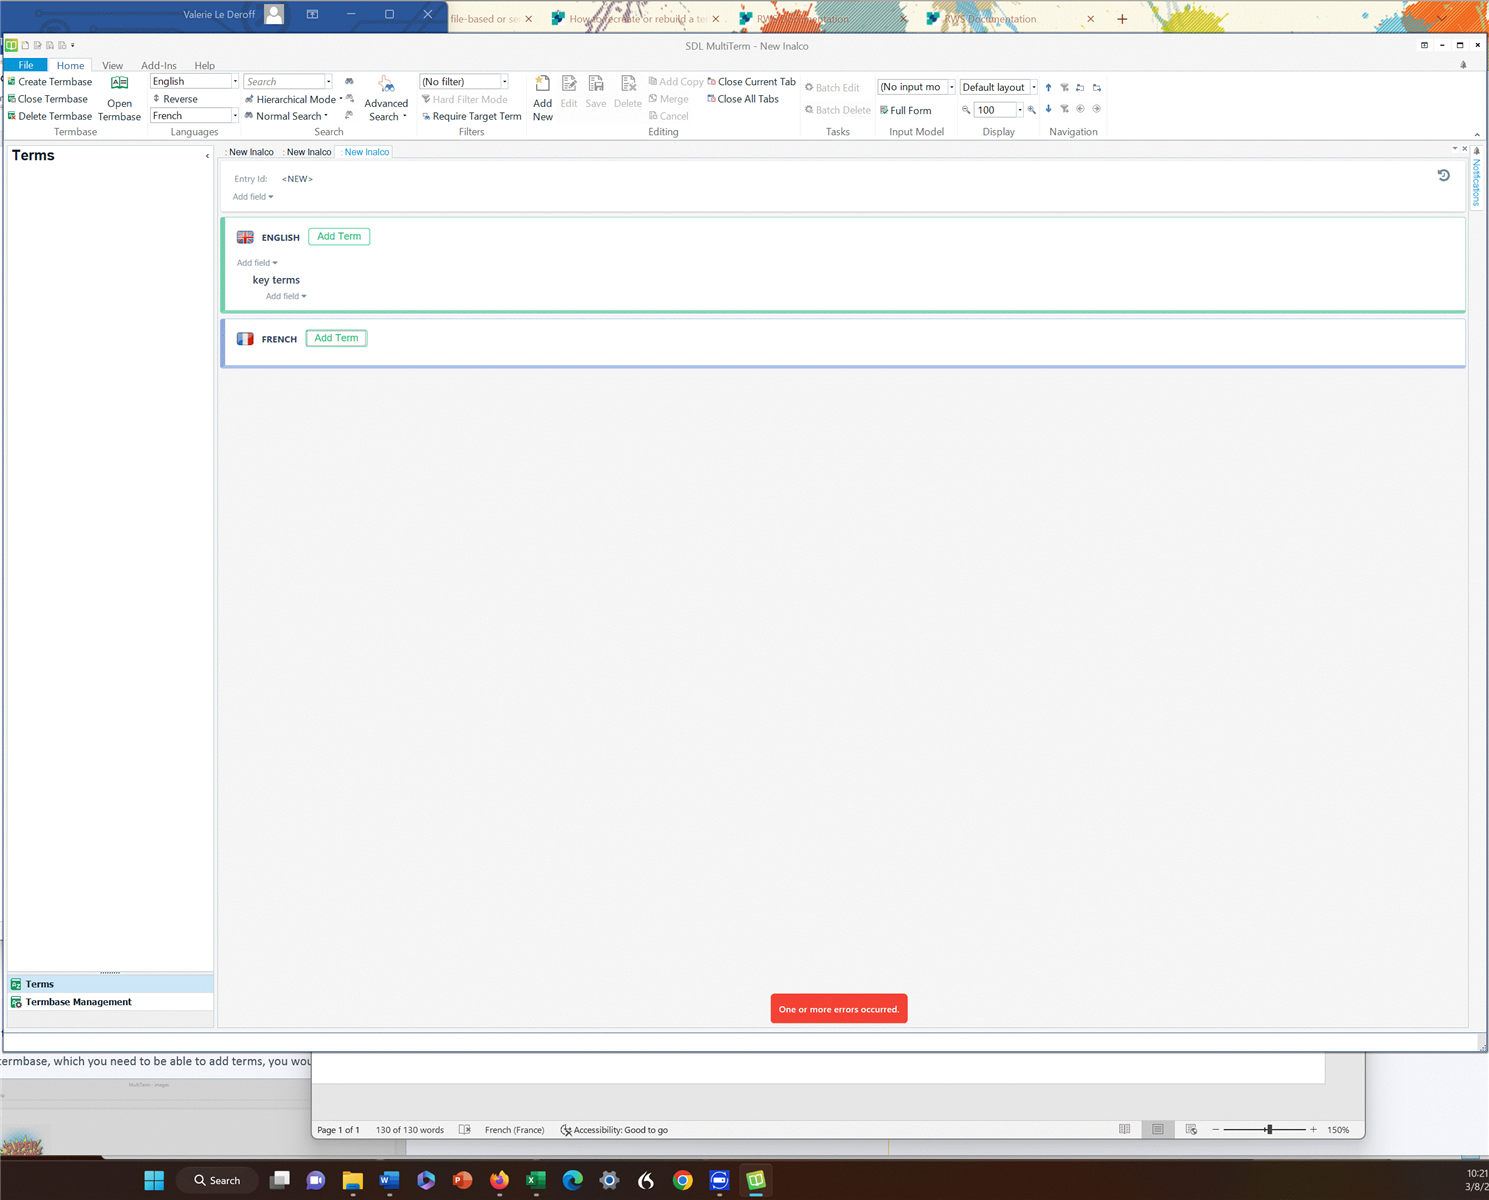
Task: Open the target language French dropdown
Action: pyautogui.click(x=235, y=116)
